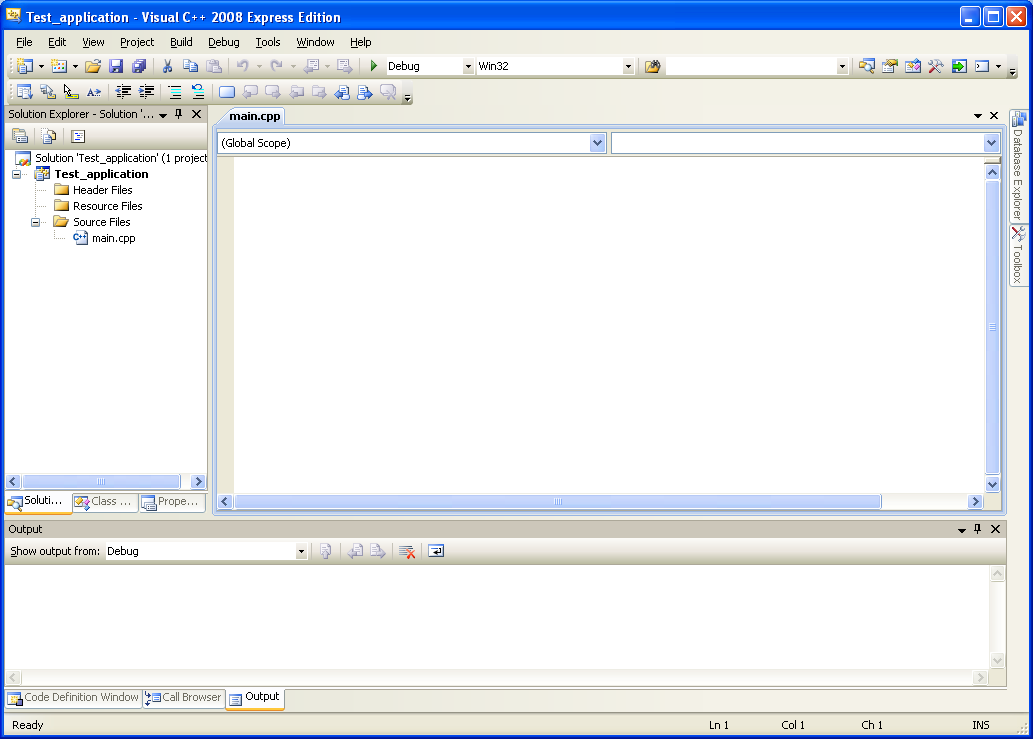The image size is (1033, 739).
Task: Click the Find in Files folder icon
Action: [x=652, y=66]
